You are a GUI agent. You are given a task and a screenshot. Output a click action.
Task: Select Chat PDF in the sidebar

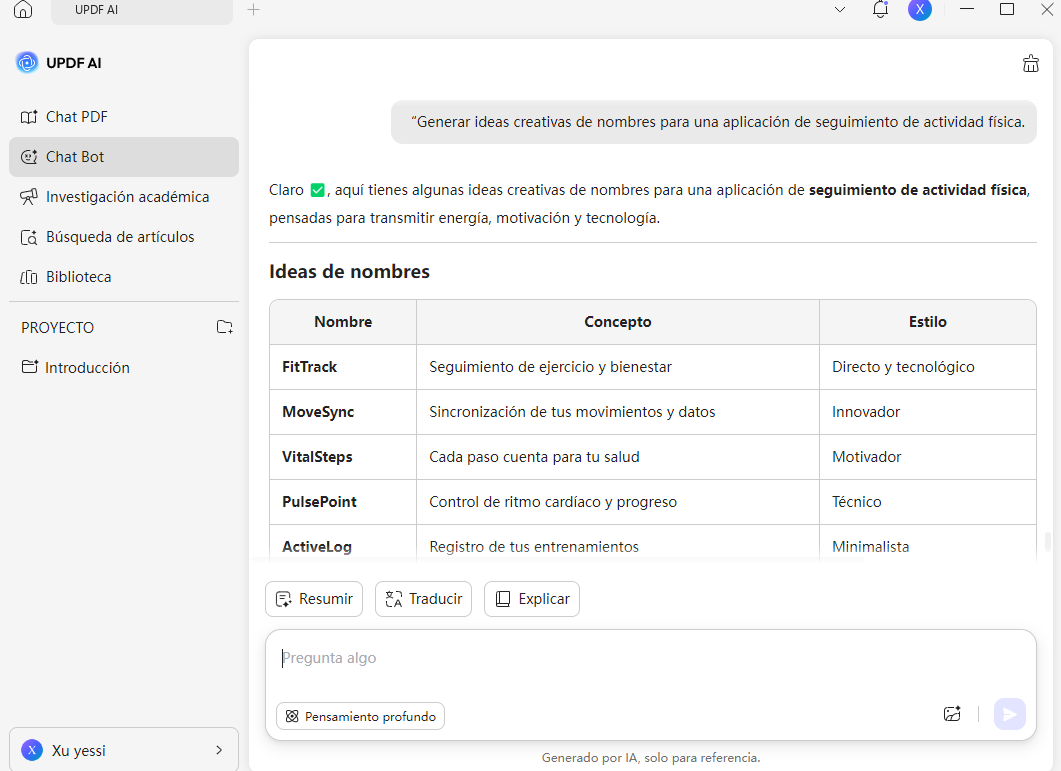[x=75, y=116]
